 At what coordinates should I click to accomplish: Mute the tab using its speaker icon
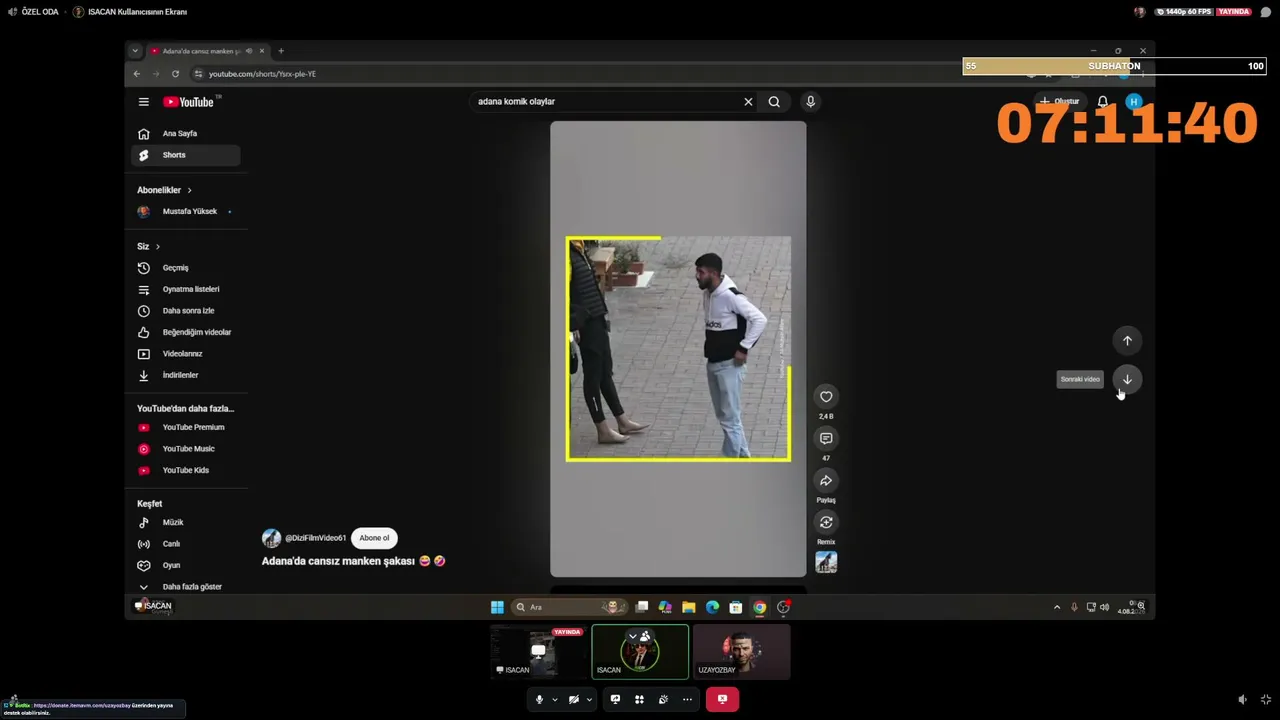pos(249,51)
